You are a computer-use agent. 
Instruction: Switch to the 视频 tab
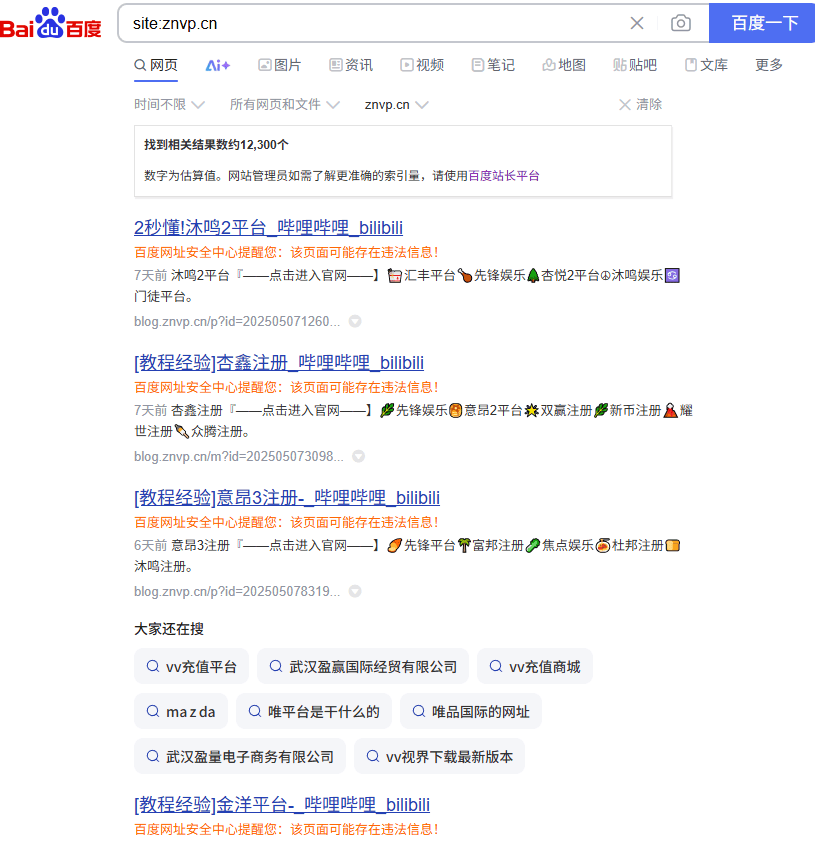point(422,65)
